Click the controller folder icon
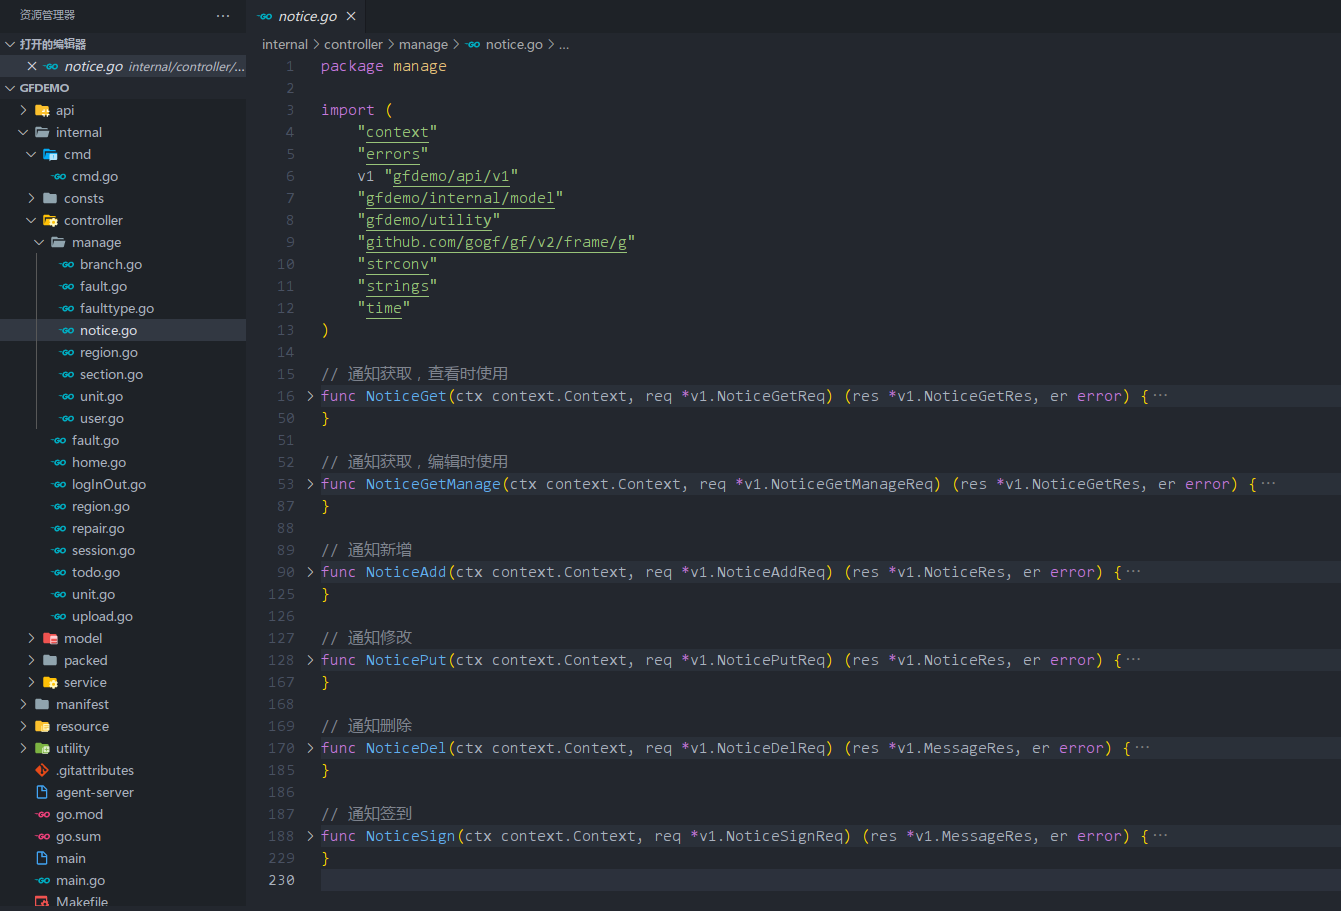1341x911 pixels. pyautogui.click(x=50, y=220)
